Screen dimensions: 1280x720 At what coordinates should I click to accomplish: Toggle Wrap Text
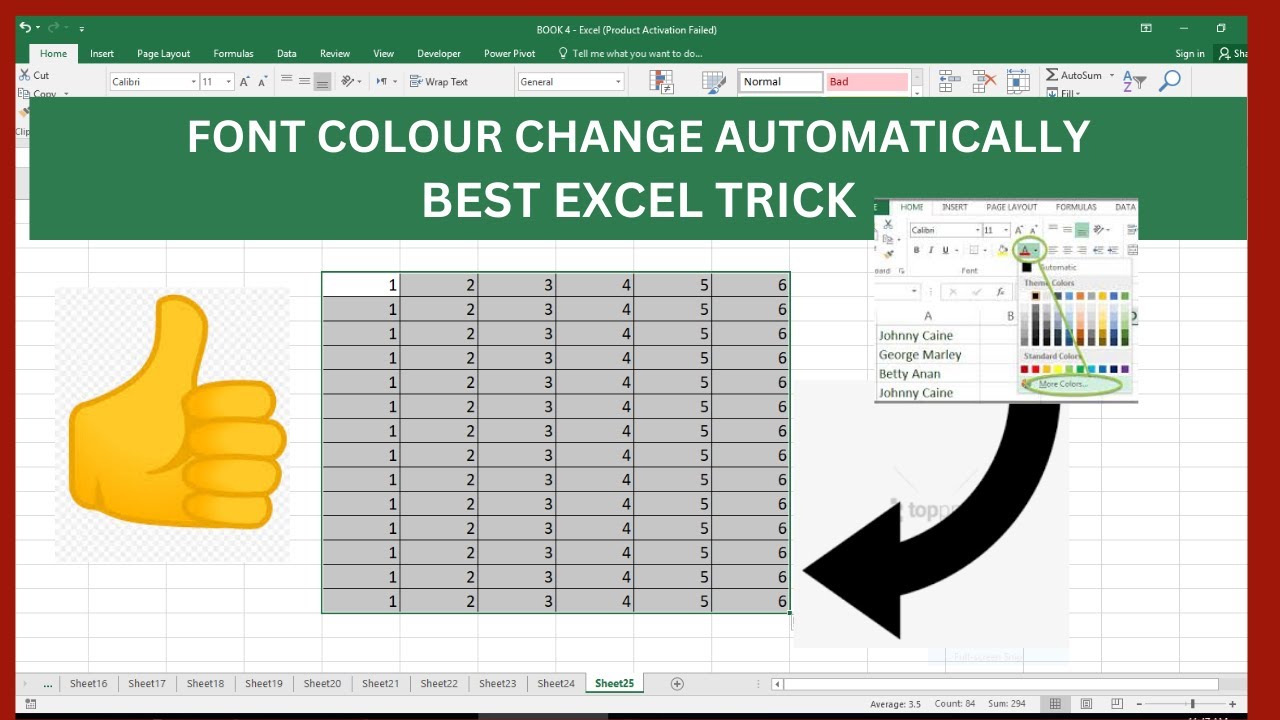(438, 82)
